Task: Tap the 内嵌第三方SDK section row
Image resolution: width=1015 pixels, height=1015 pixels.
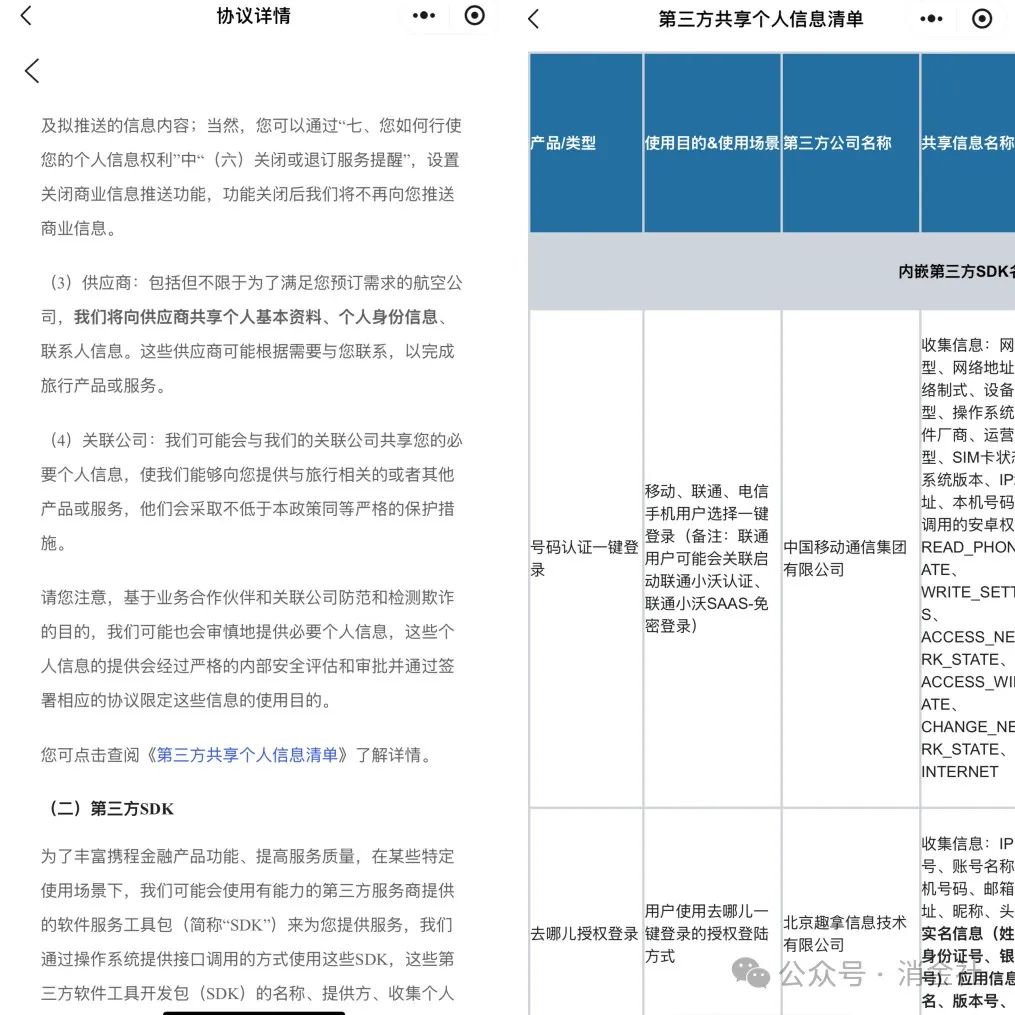Action: (x=772, y=271)
